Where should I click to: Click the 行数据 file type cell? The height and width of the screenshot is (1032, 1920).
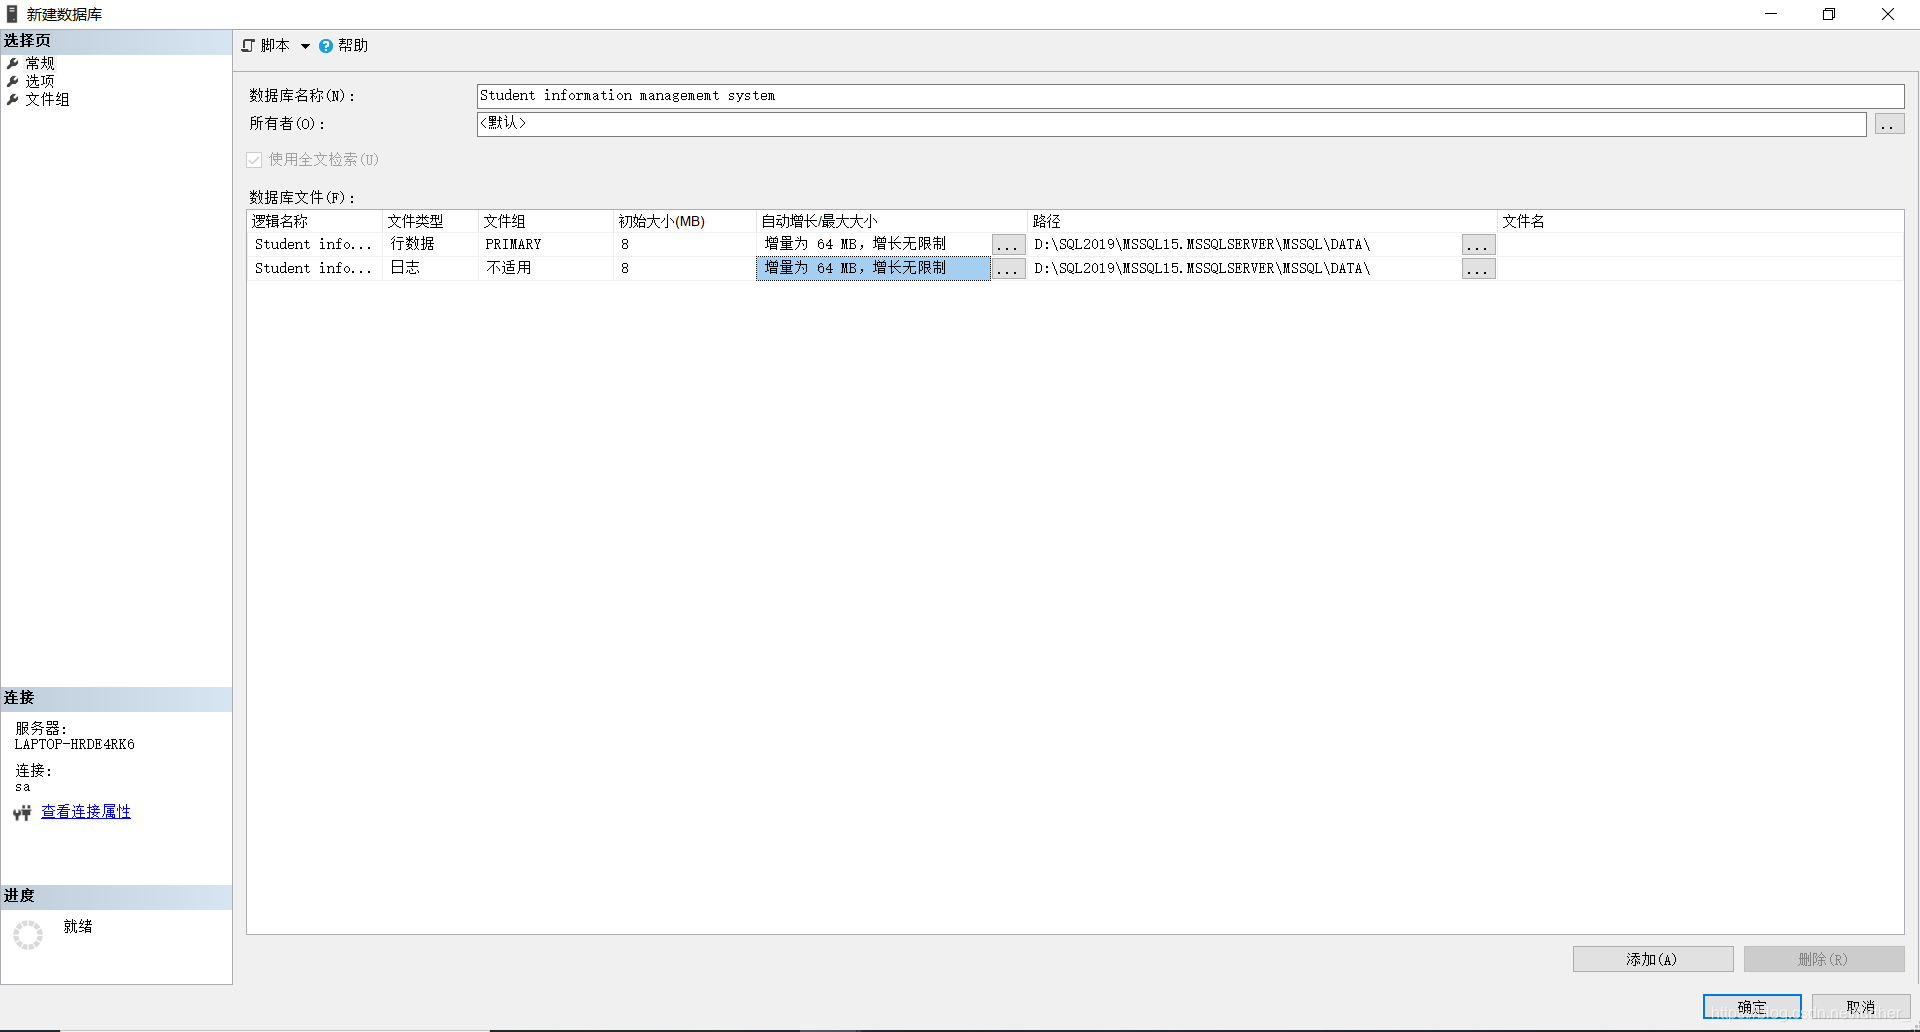pyautogui.click(x=430, y=244)
